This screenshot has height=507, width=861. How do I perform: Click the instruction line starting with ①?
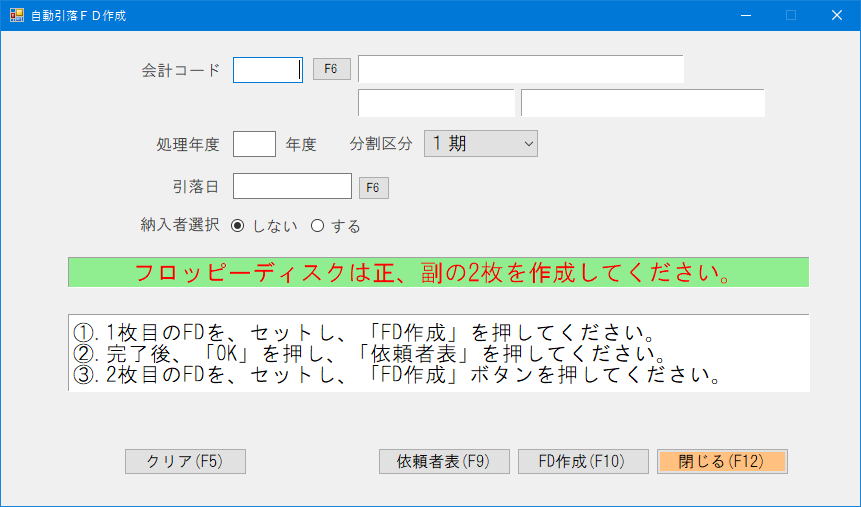364,333
